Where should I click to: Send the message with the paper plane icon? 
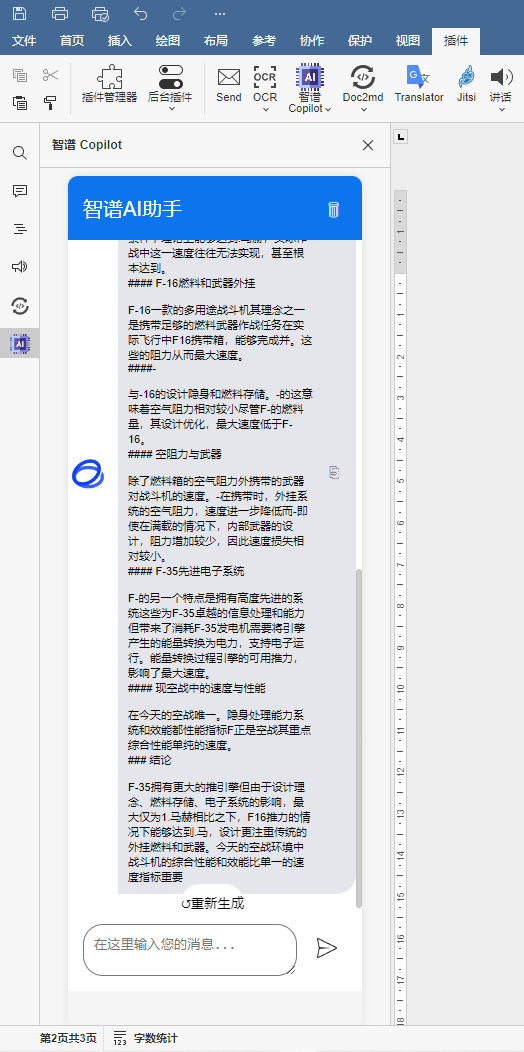pyautogui.click(x=326, y=948)
